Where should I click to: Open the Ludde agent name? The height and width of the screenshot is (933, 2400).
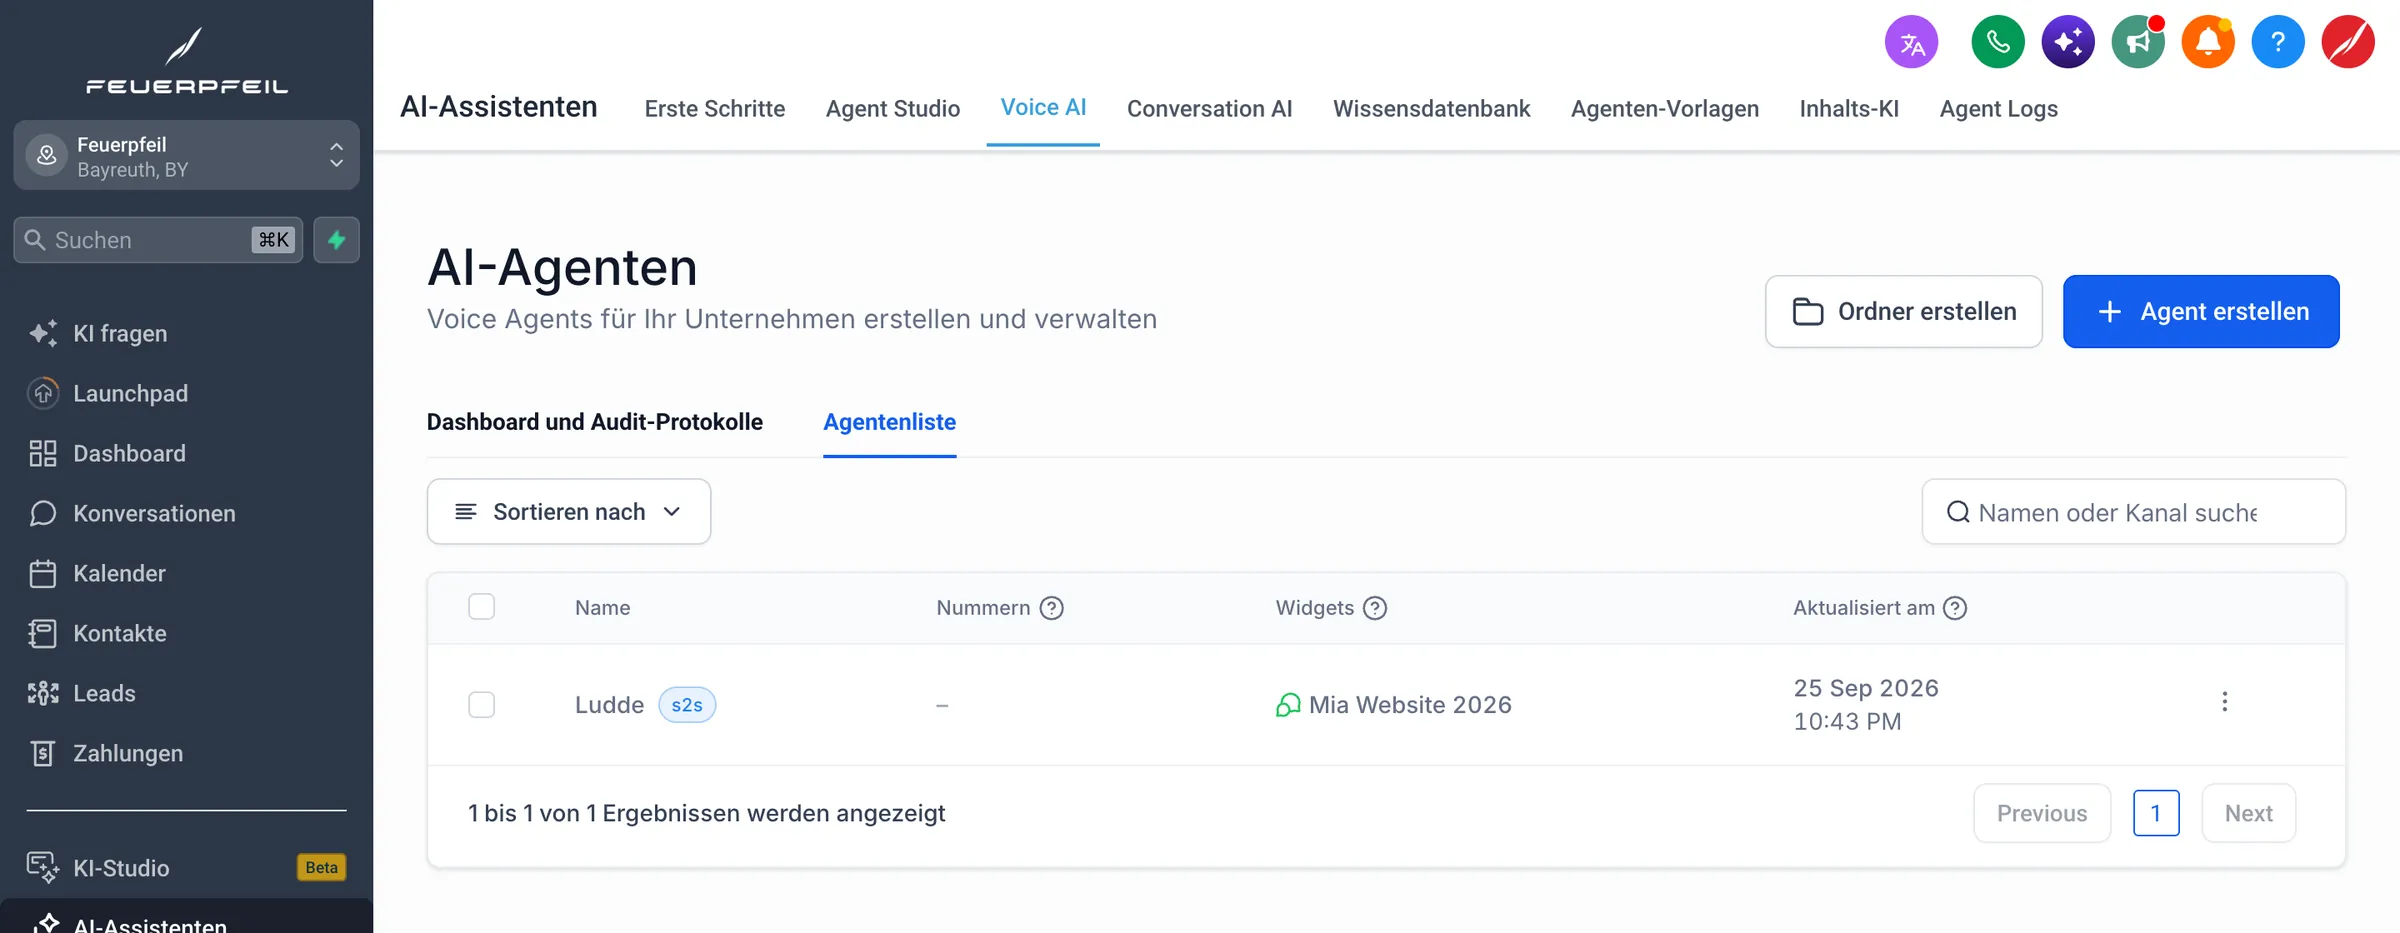click(x=609, y=705)
